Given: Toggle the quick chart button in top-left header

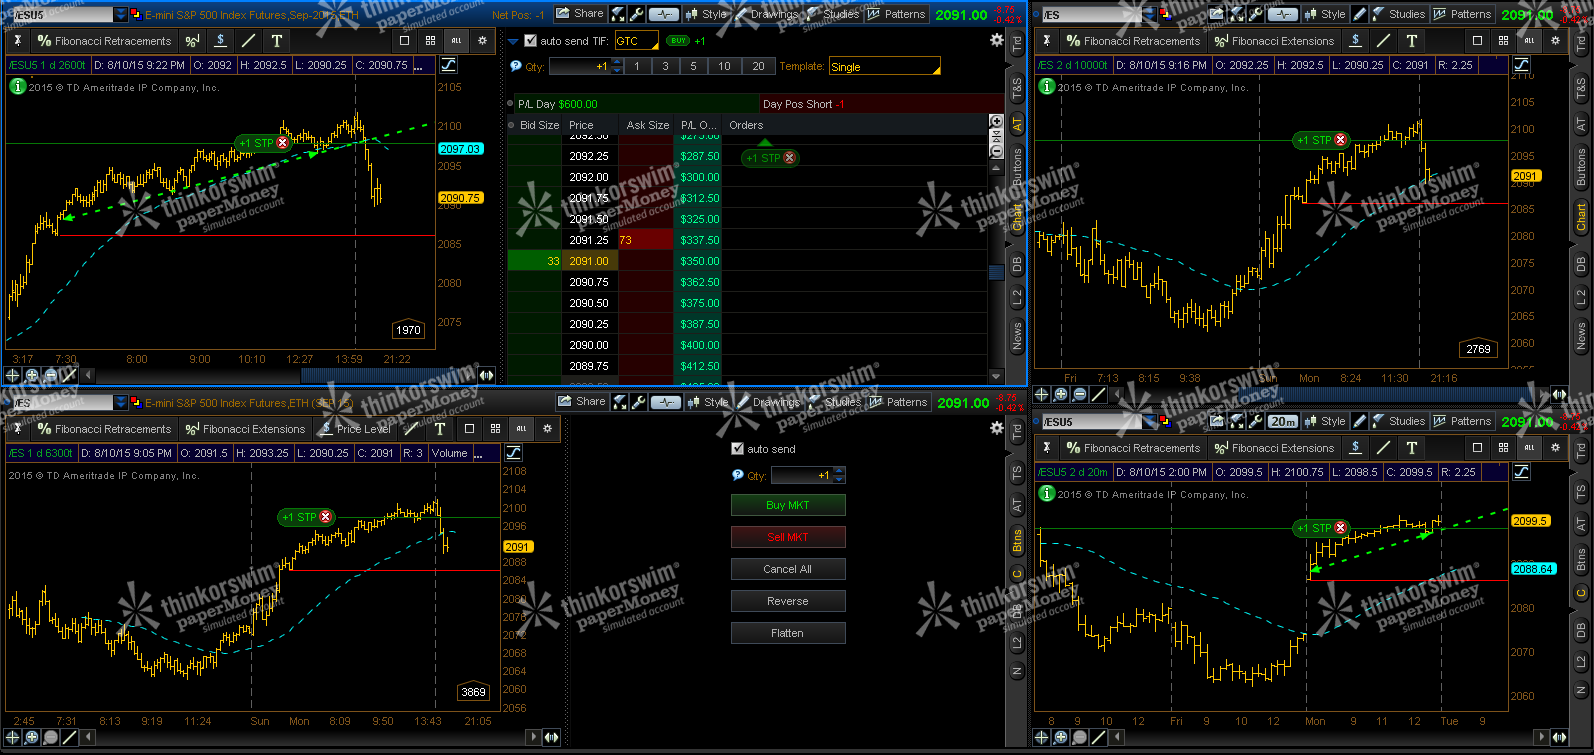Looking at the screenshot, I should coord(664,14).
